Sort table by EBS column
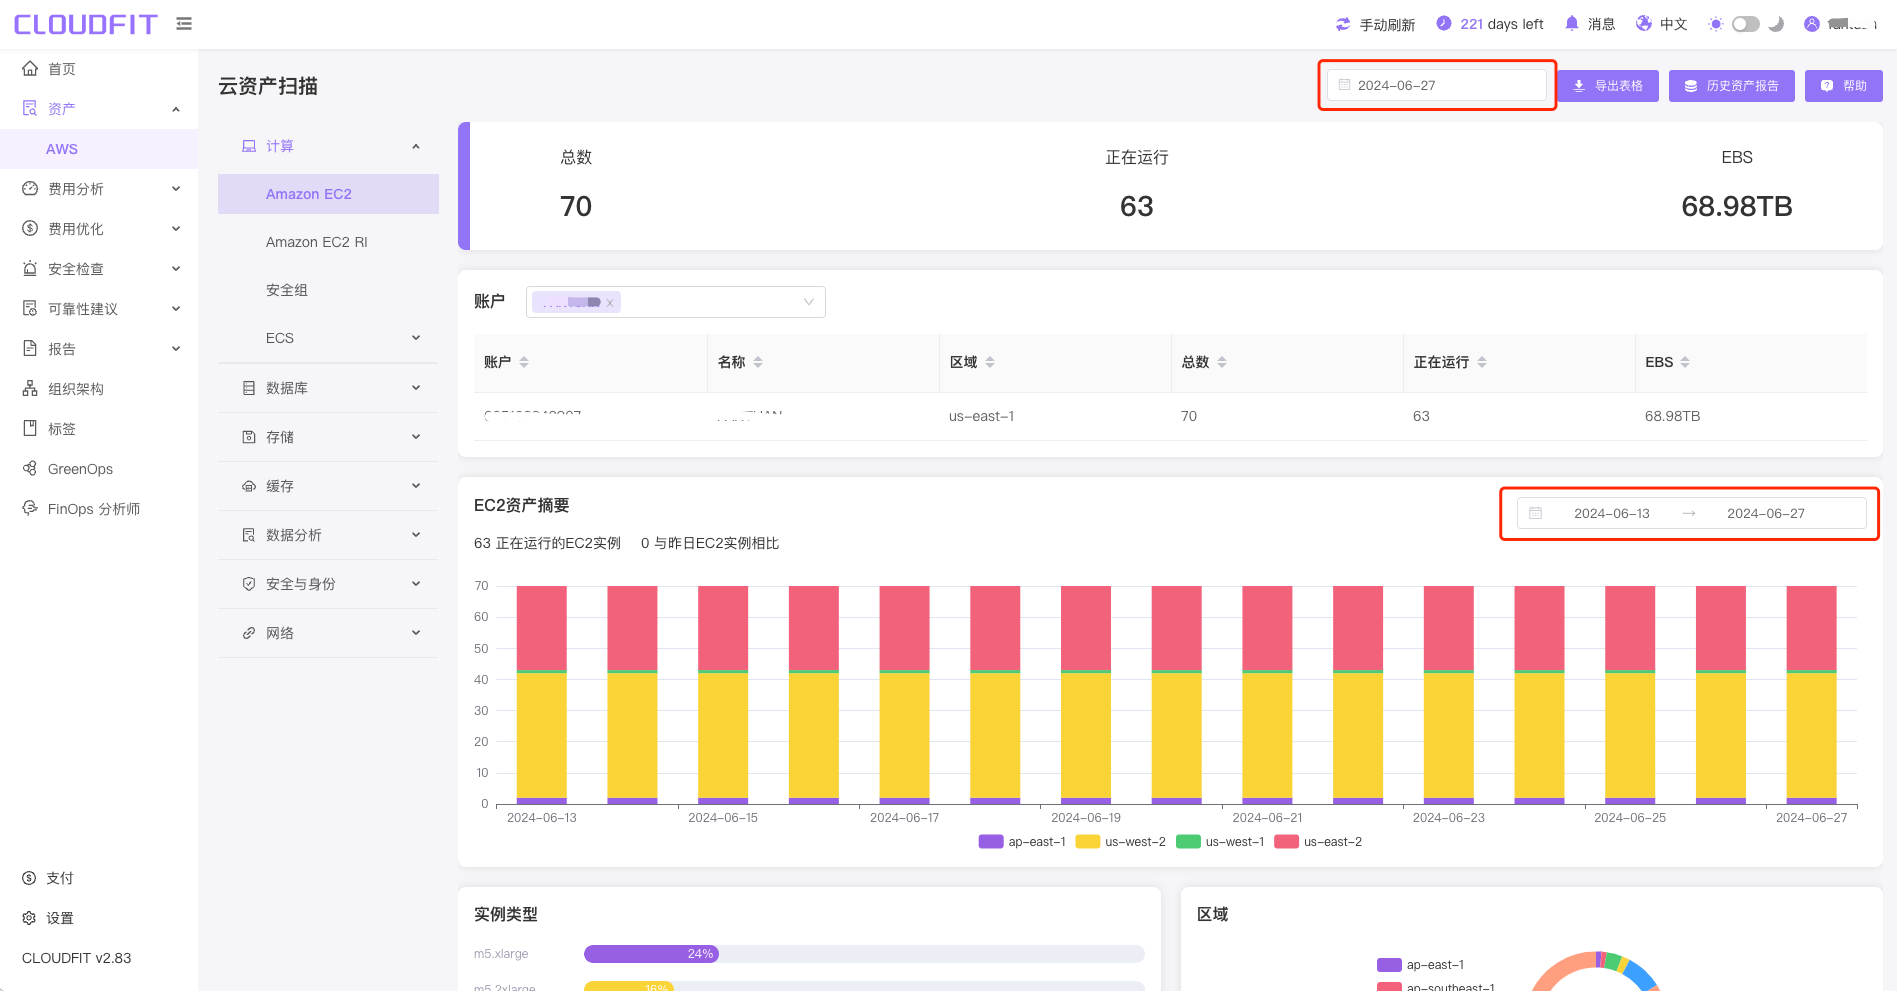The width and height of the screenshot is (1897, 991). click(x=1685, y=362)
